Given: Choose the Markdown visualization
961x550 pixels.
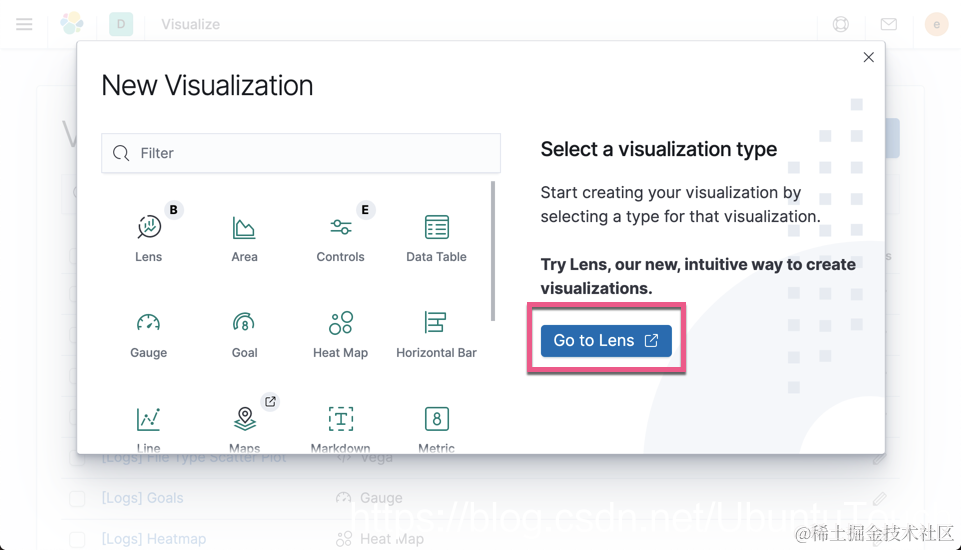Looking at the screenshot, I should [340, 428].
